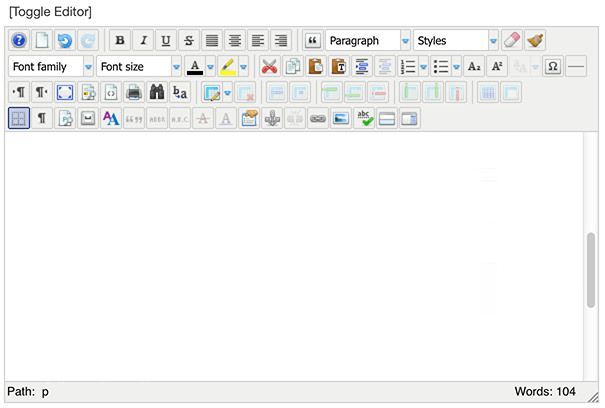Click the New Document icon
This screenshot has height=408, width=605.
click(x=42, y=40)
